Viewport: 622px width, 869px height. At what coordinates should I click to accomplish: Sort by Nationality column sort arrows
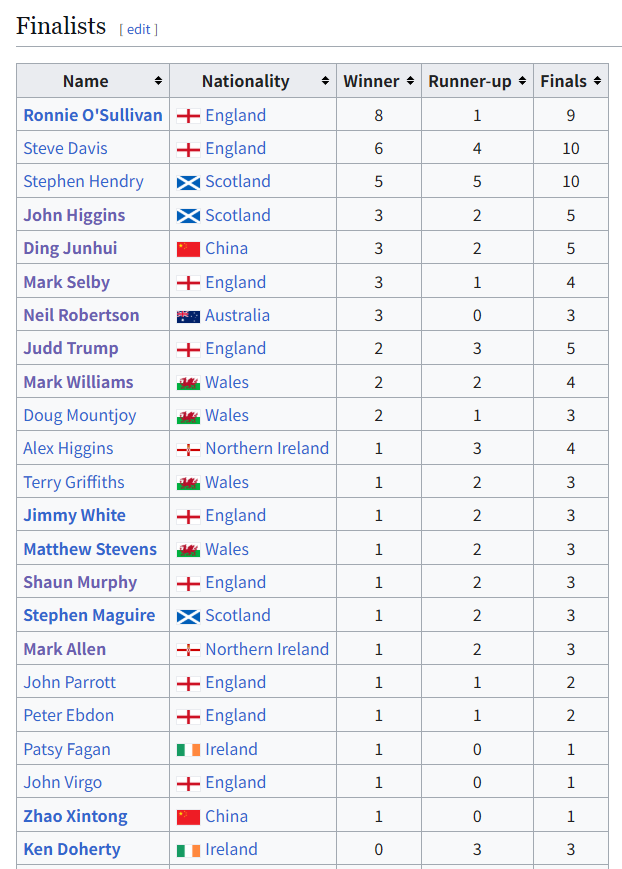[325, 81]
